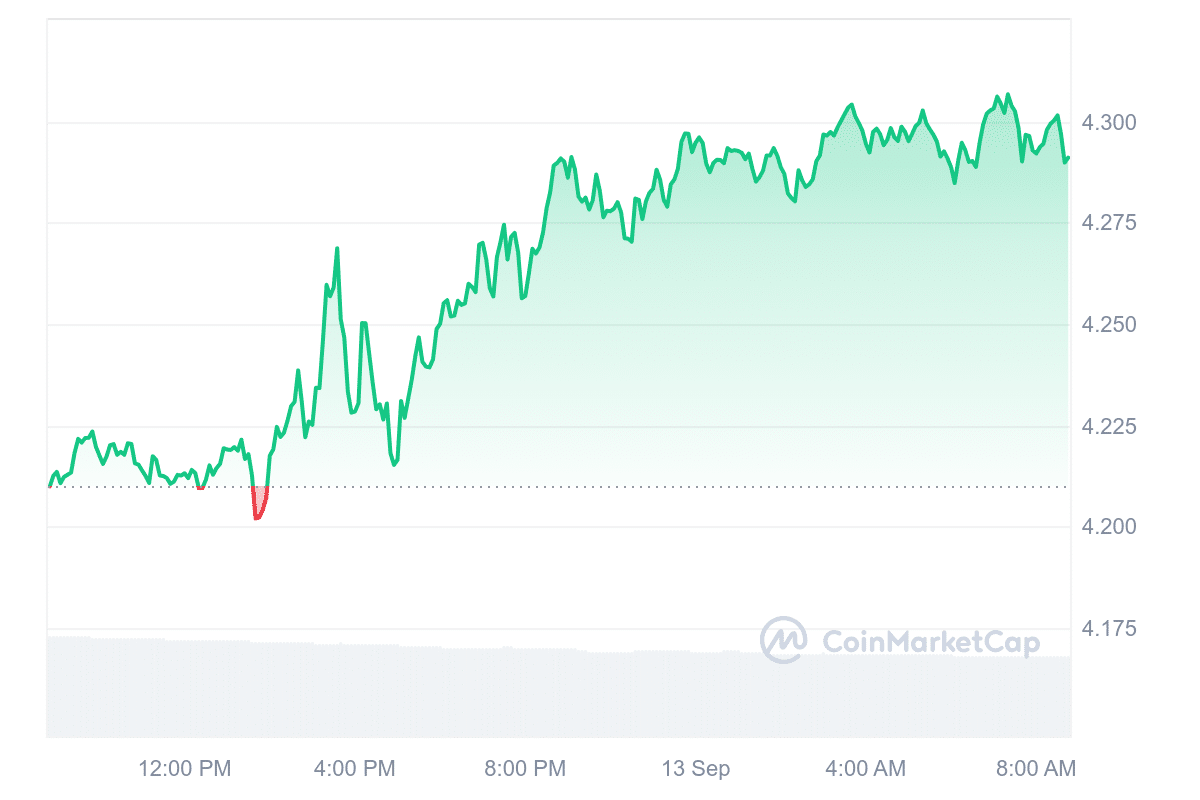Click the 4:00 PM time label

355,769
